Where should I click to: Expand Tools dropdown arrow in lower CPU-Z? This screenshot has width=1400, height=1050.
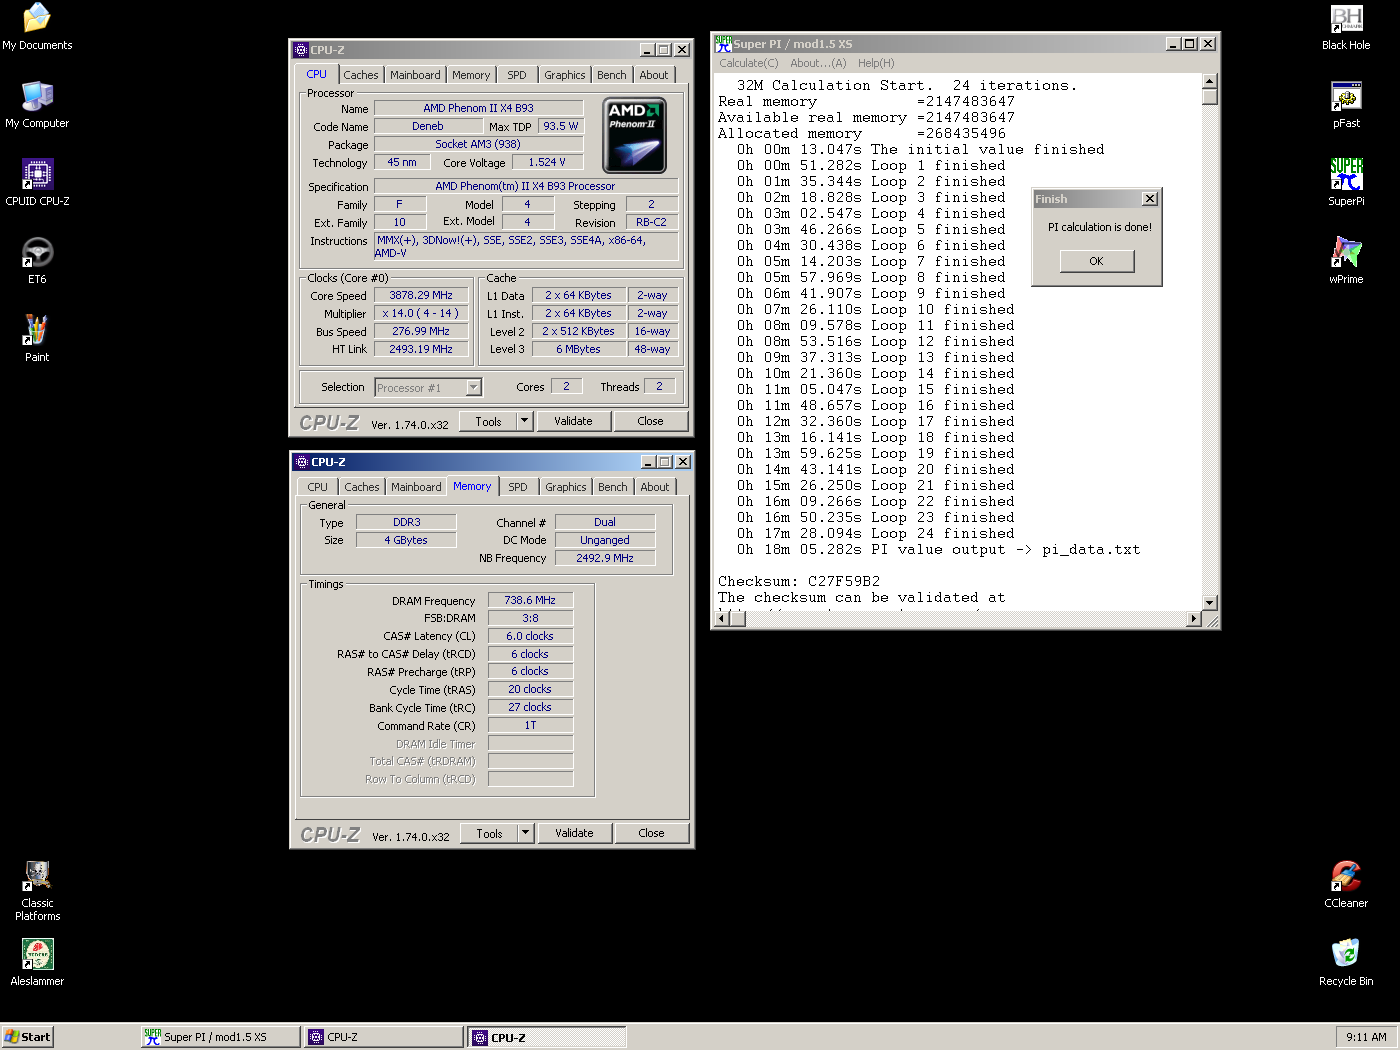point(525,833)
